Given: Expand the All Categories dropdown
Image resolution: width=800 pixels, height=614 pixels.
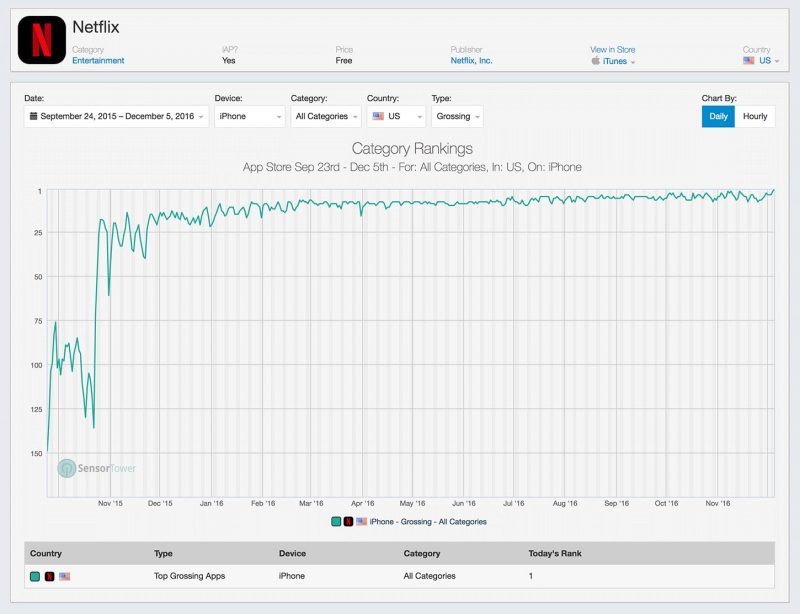Looking at the screenshot, I should click(x=326, y=116).
